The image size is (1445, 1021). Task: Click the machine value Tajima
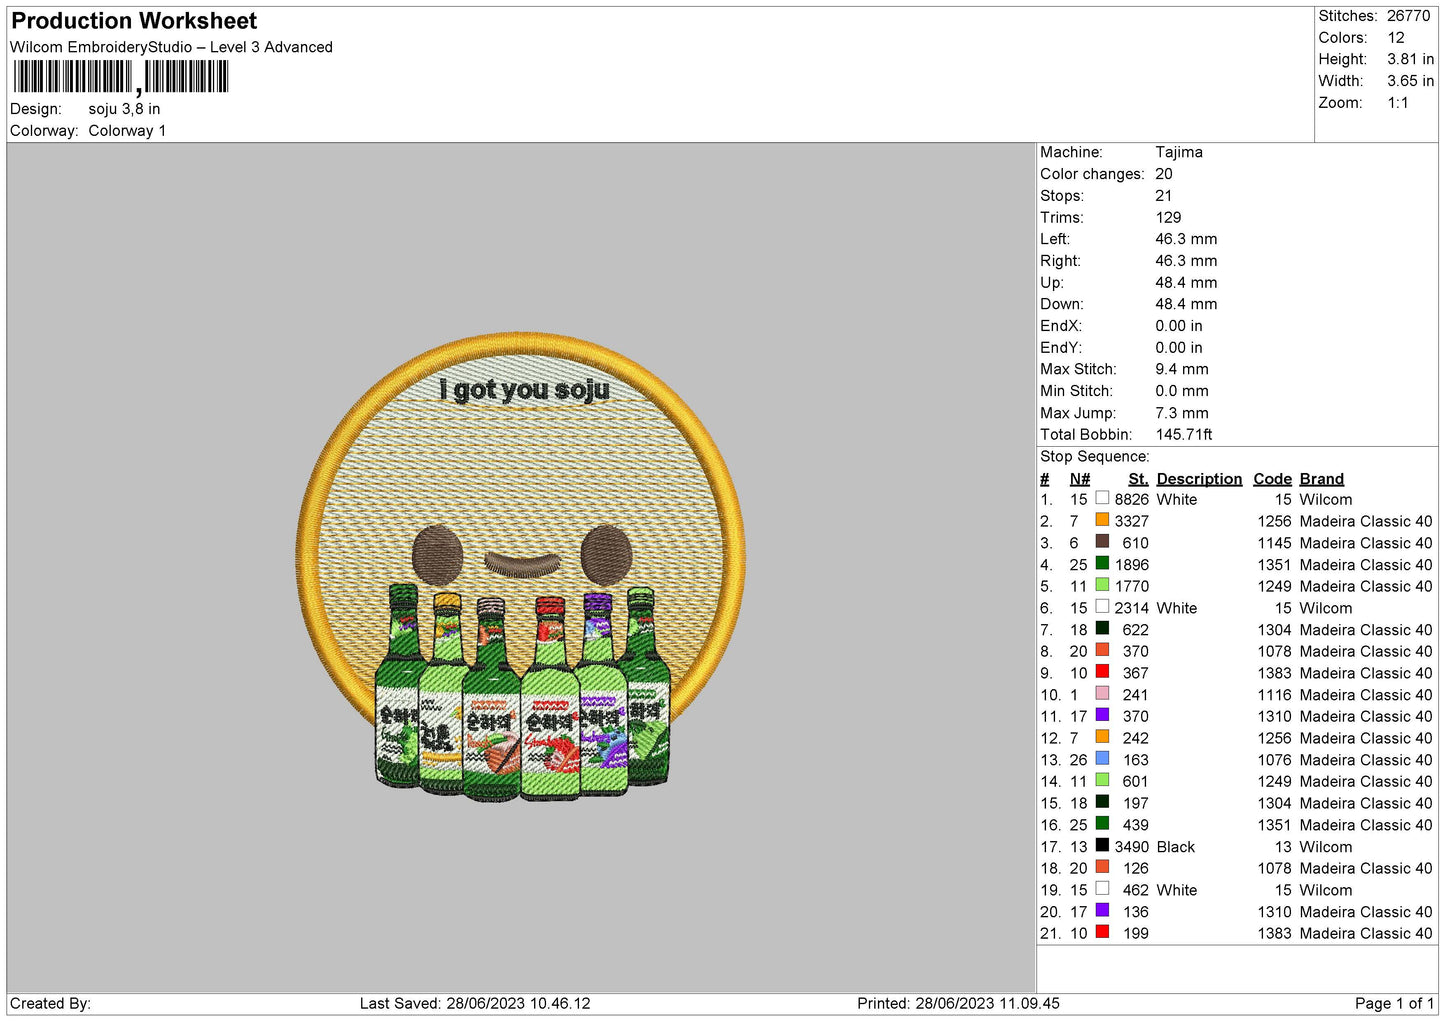pos(1179,152)
